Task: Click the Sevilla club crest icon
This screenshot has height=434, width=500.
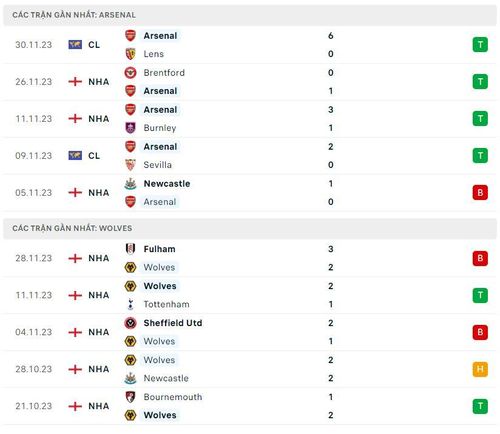Action: click(x=130, y=165)
